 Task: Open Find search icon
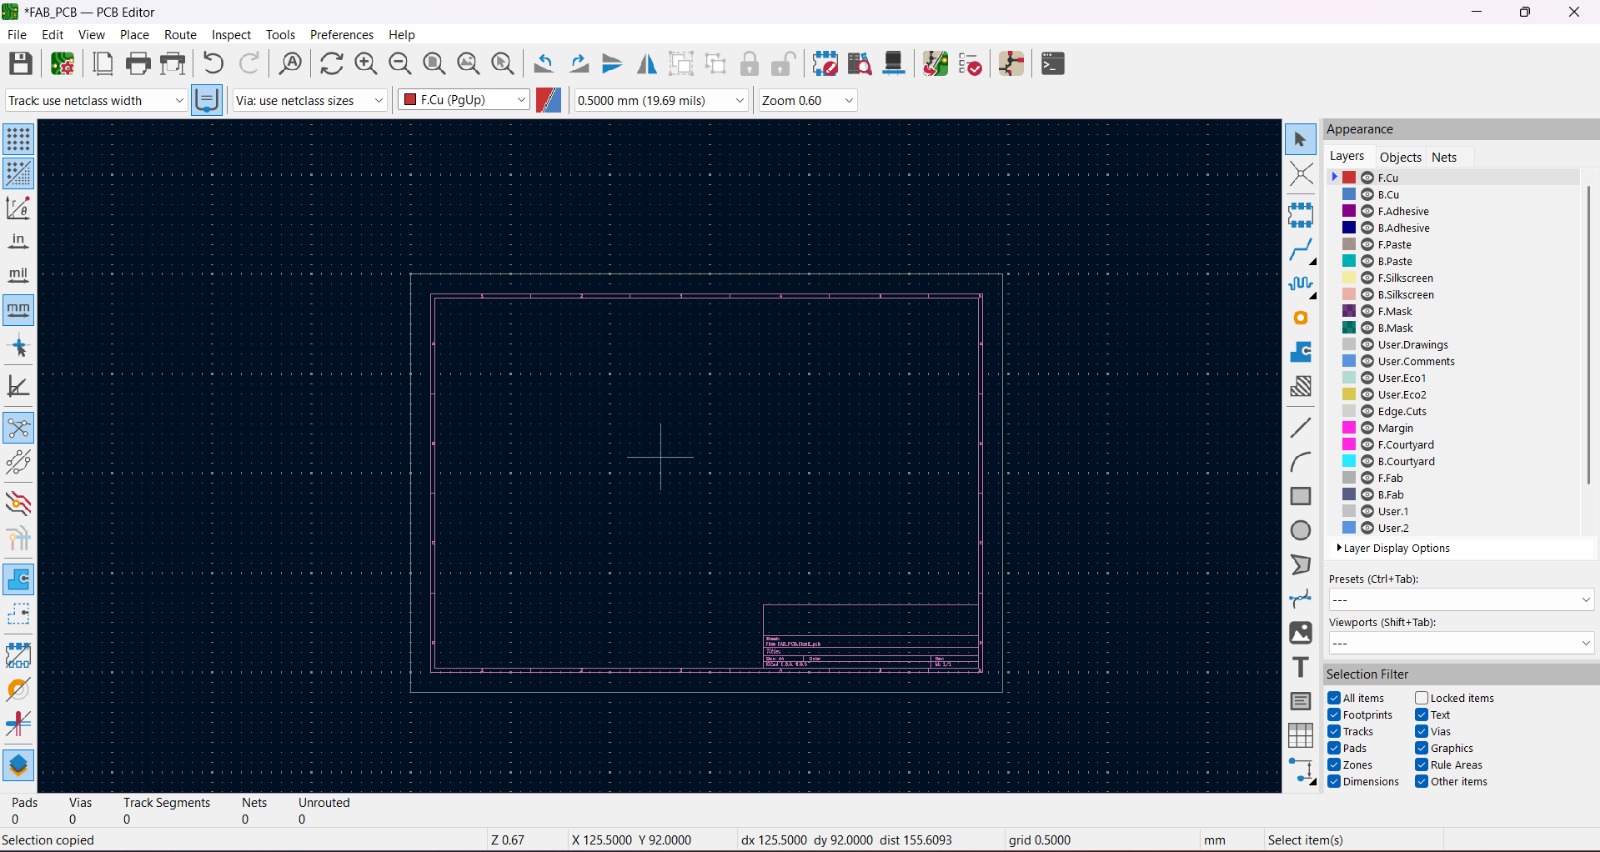click(x=290, y=64)
